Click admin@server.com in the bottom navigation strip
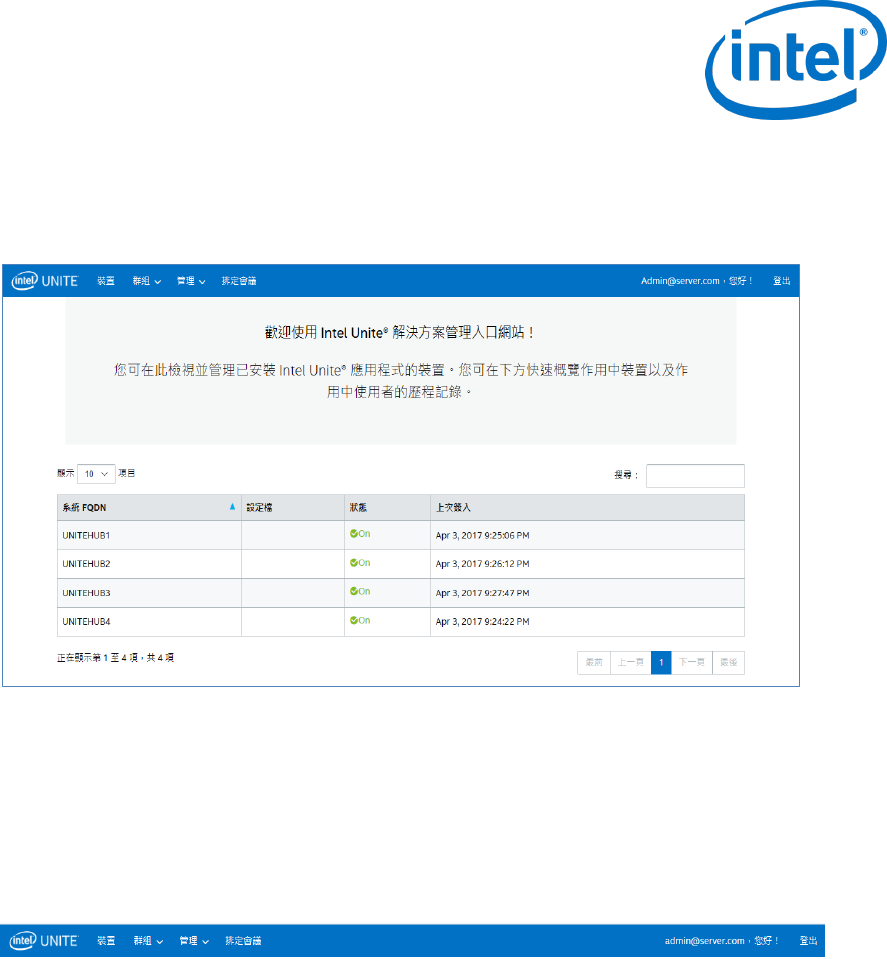 pos(704,941)
